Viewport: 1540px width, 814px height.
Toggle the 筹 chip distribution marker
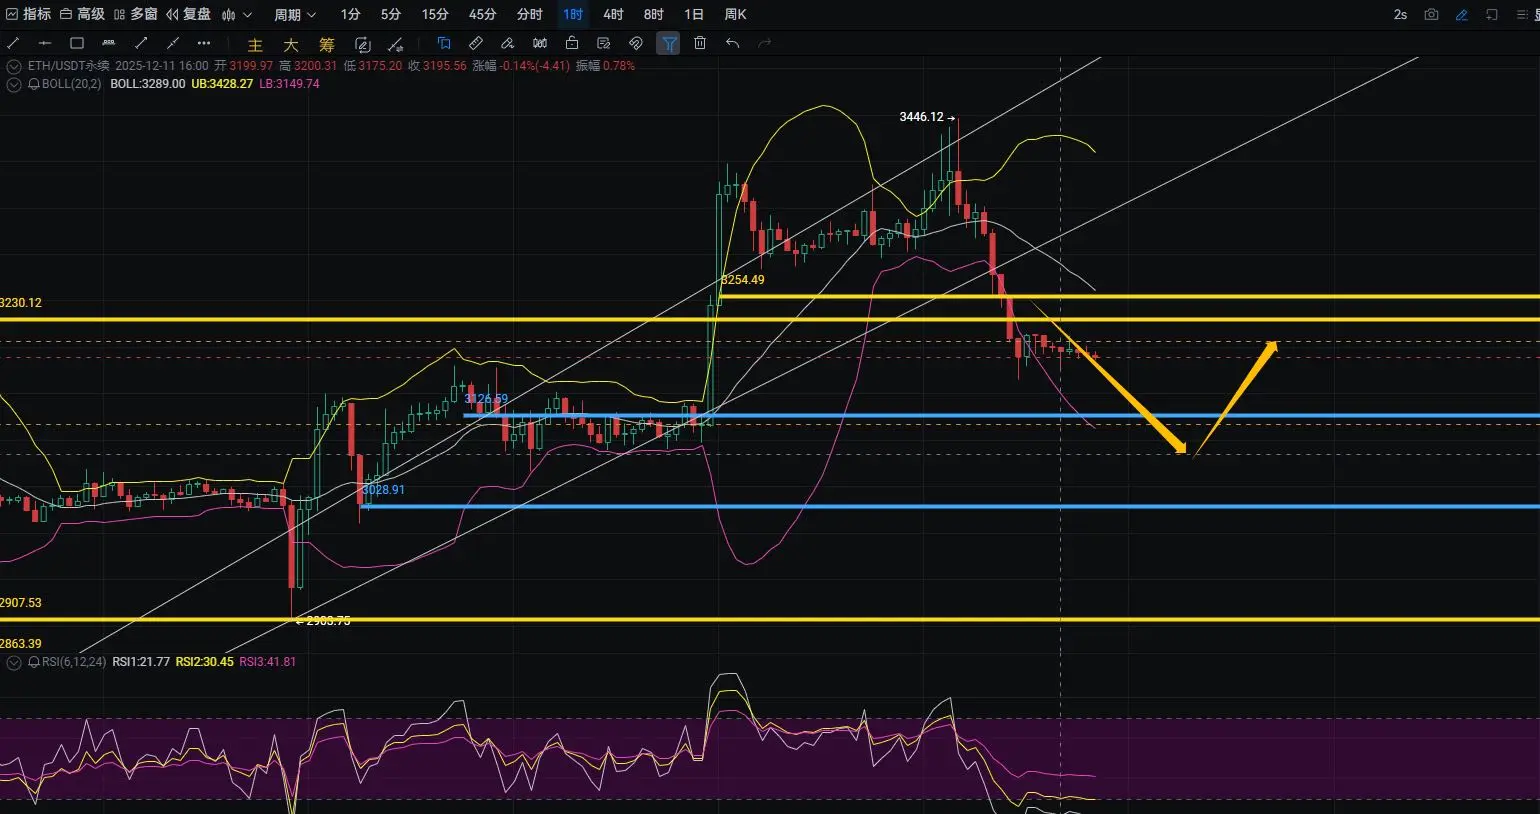pos(327,44)
